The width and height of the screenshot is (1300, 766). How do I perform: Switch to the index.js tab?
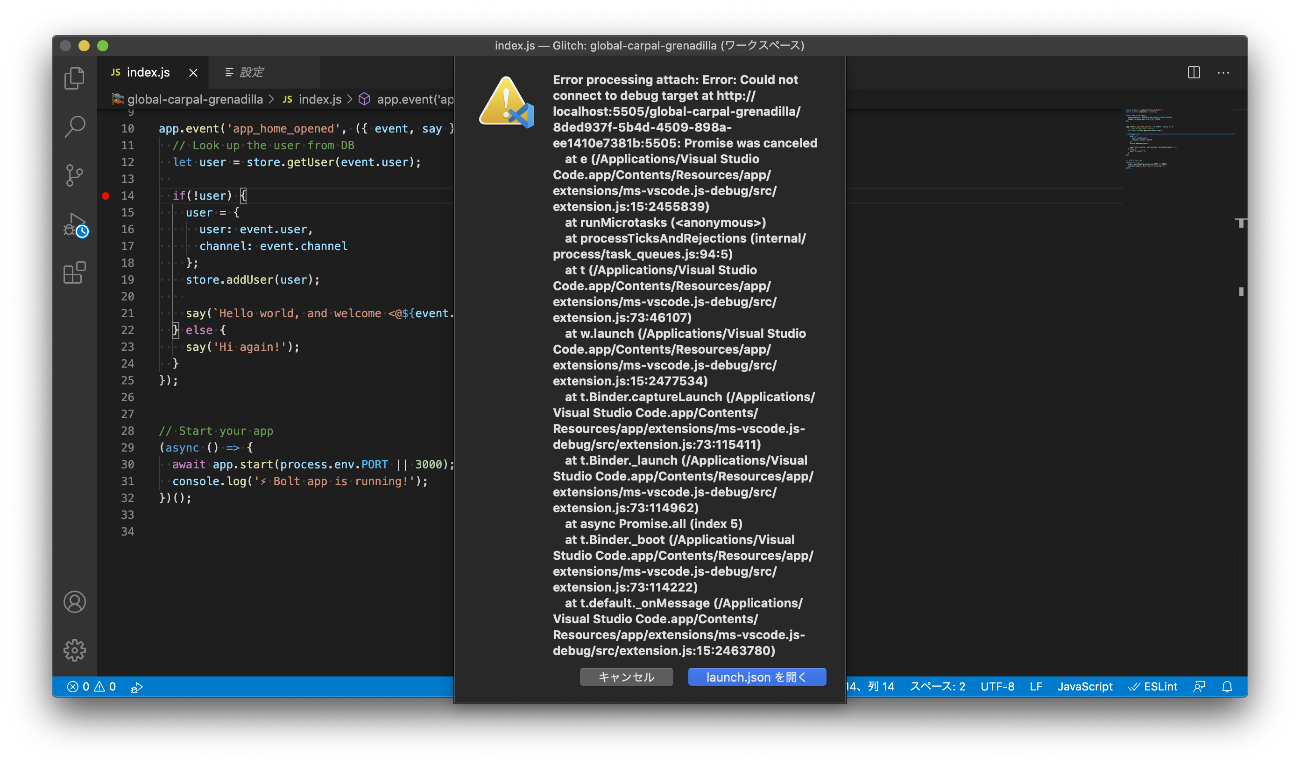pos(150,73)
